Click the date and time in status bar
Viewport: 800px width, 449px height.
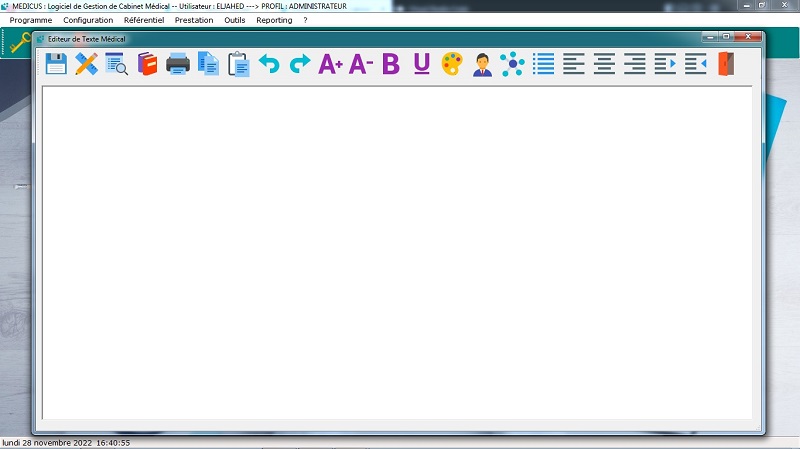pyautogui.click(x=66, y=443)
